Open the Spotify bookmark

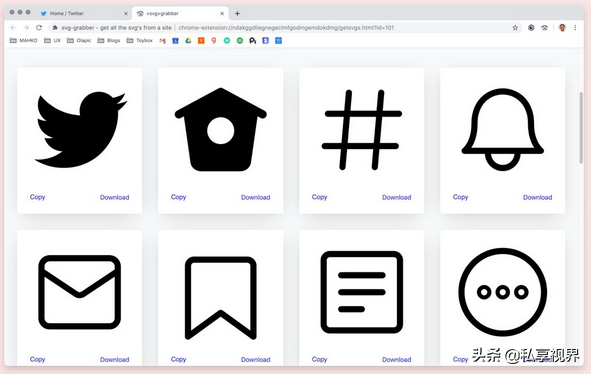pos(240,40)
